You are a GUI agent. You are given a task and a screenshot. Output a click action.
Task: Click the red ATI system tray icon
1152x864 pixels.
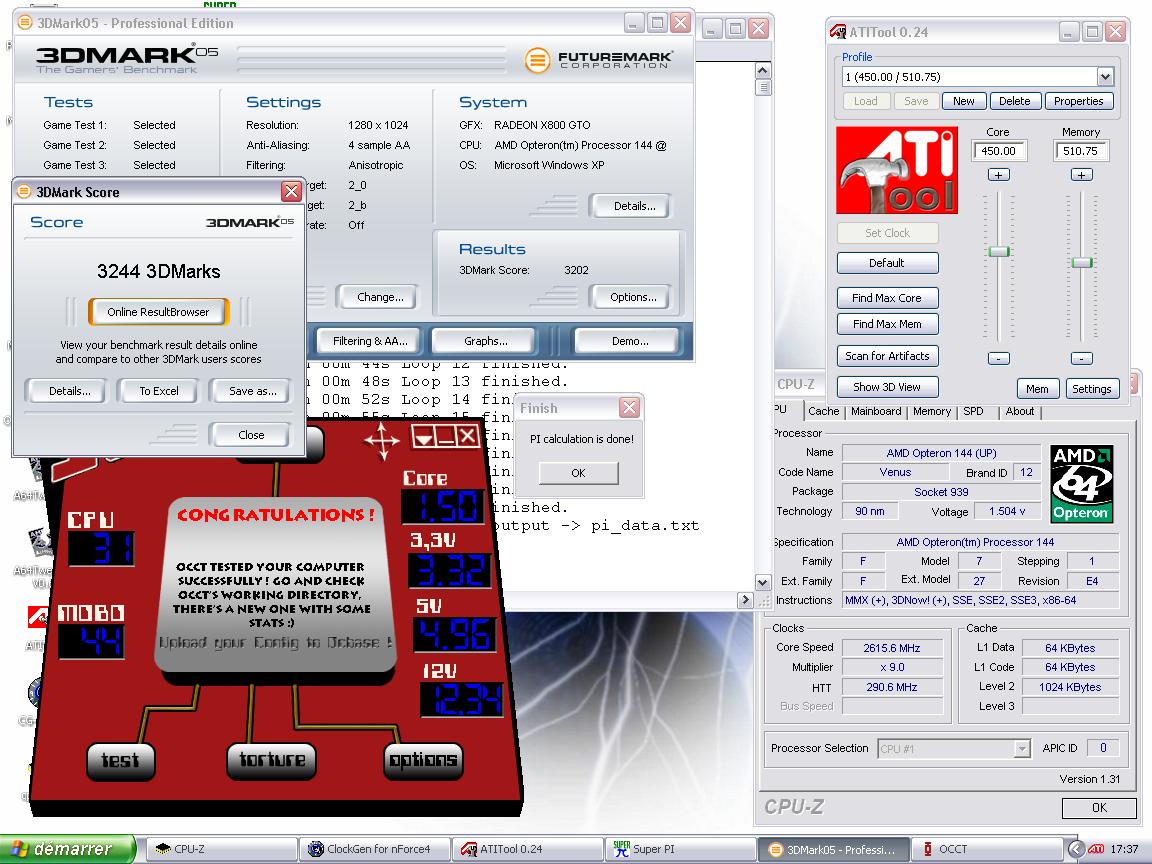1096,849
